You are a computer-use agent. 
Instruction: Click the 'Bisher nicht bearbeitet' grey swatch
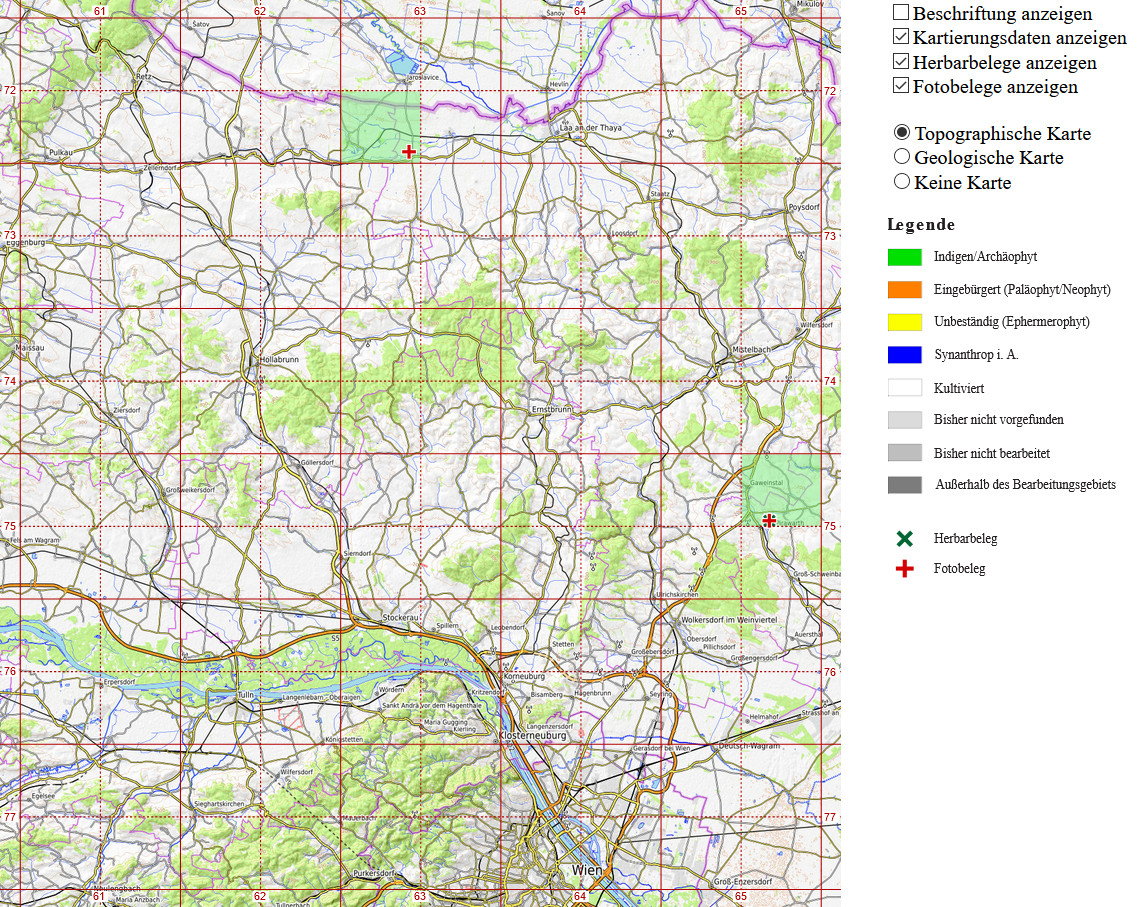pyautogui.click(x=905, y=453)
